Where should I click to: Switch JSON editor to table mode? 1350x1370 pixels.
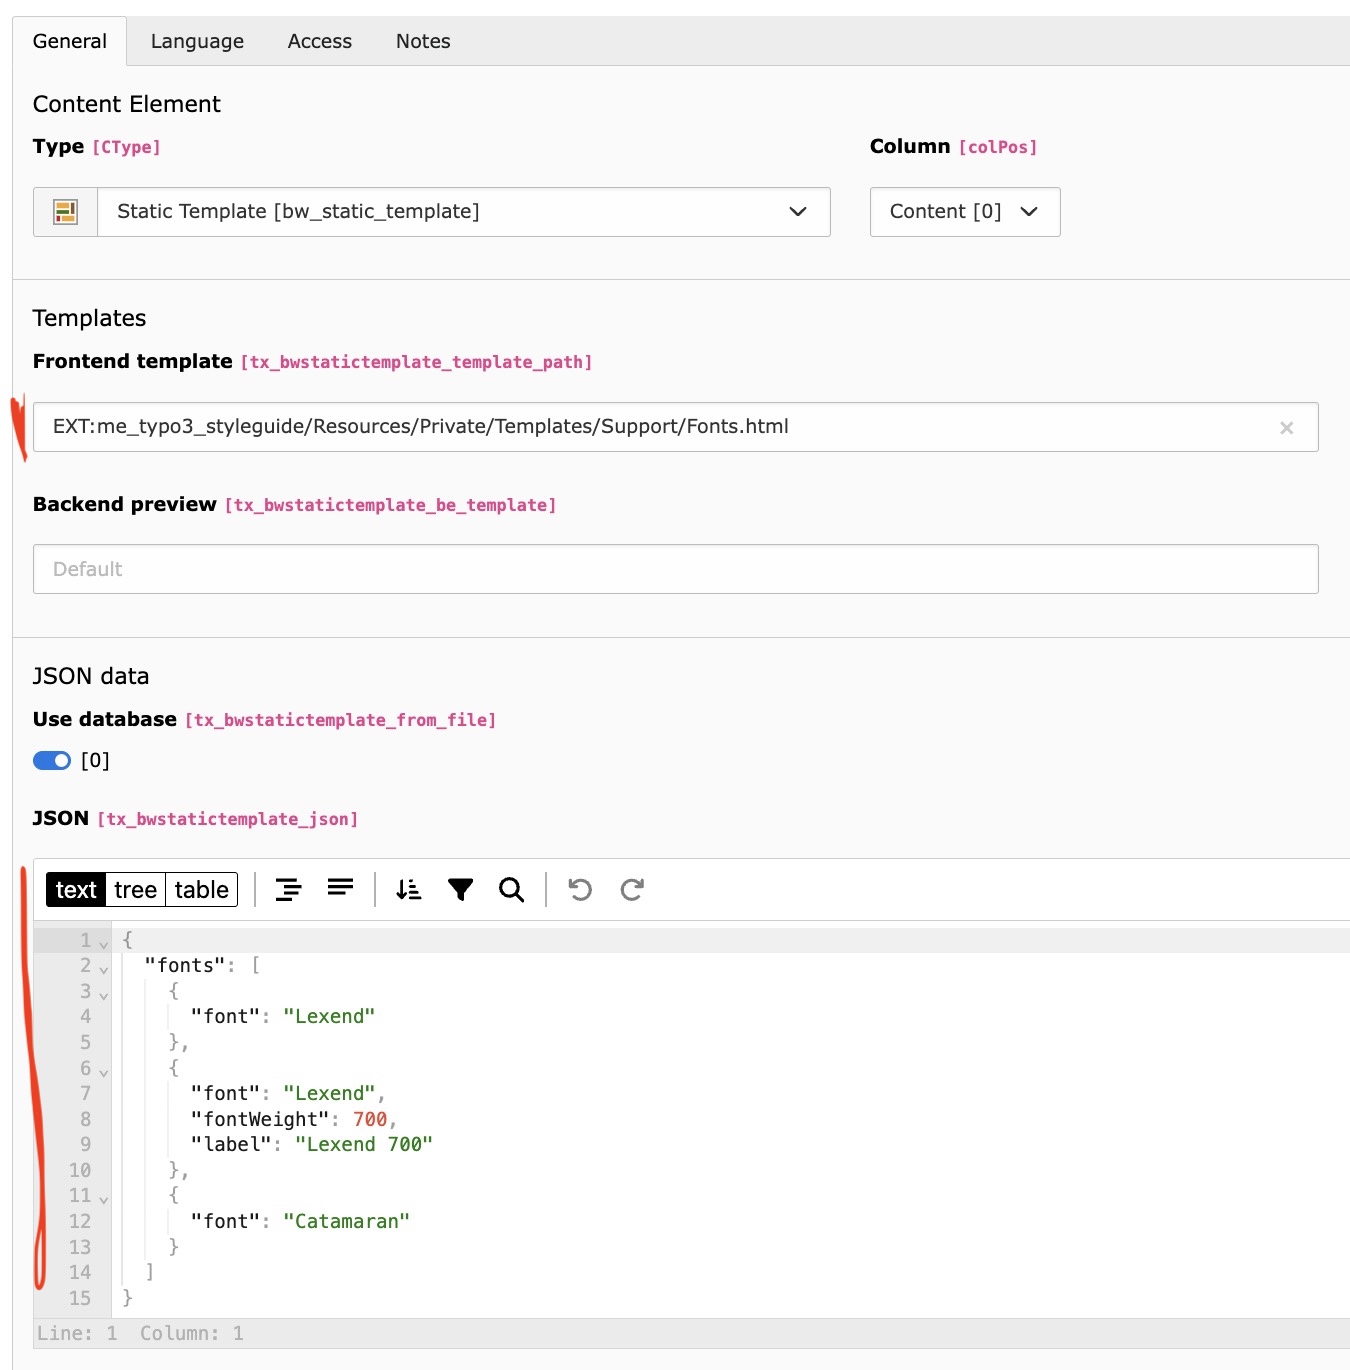[201, 889]
